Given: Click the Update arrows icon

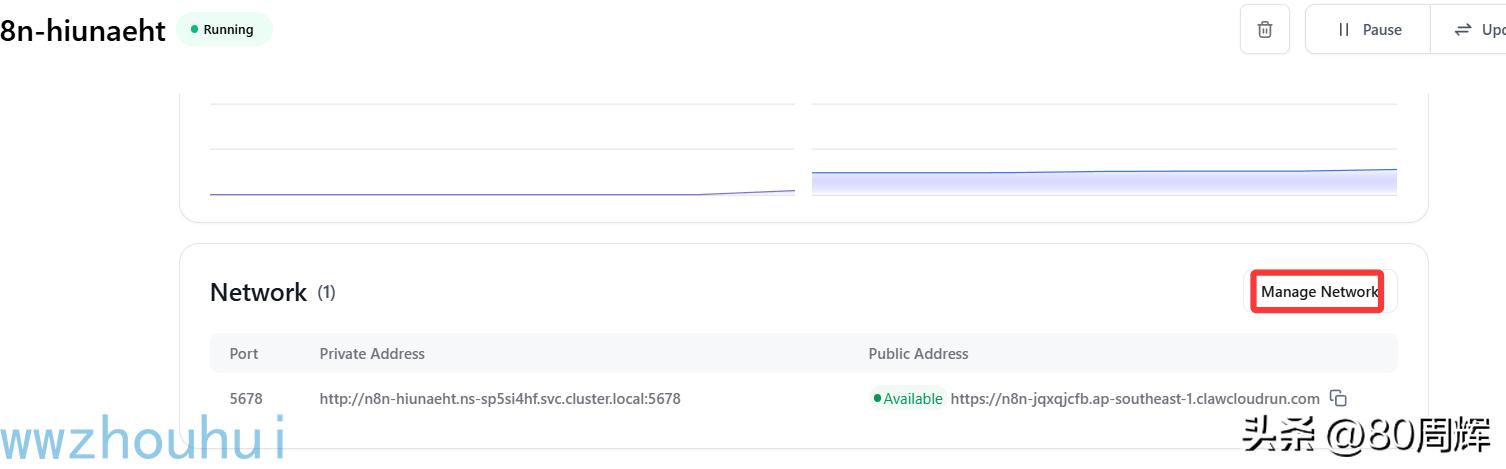Looking at the screenshot, I should coord(1463,30).
